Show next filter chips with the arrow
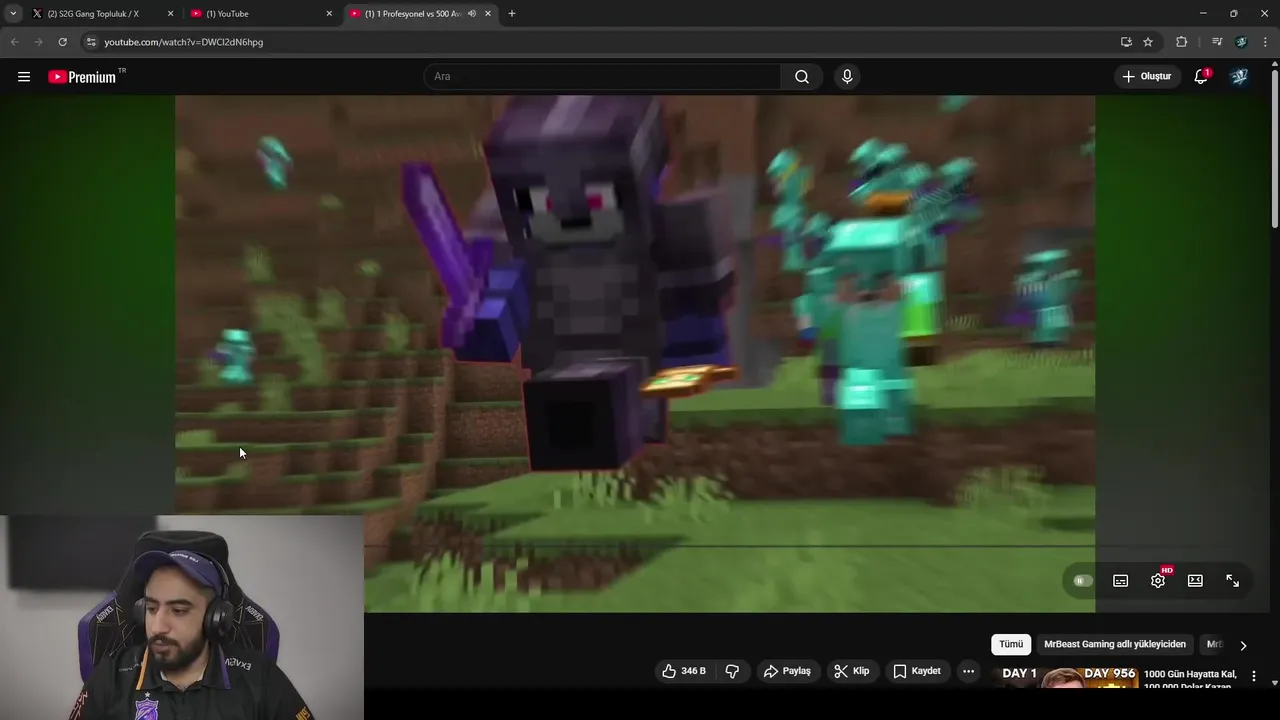Viewport: 1280px width, 720px height. [1243, 645]
